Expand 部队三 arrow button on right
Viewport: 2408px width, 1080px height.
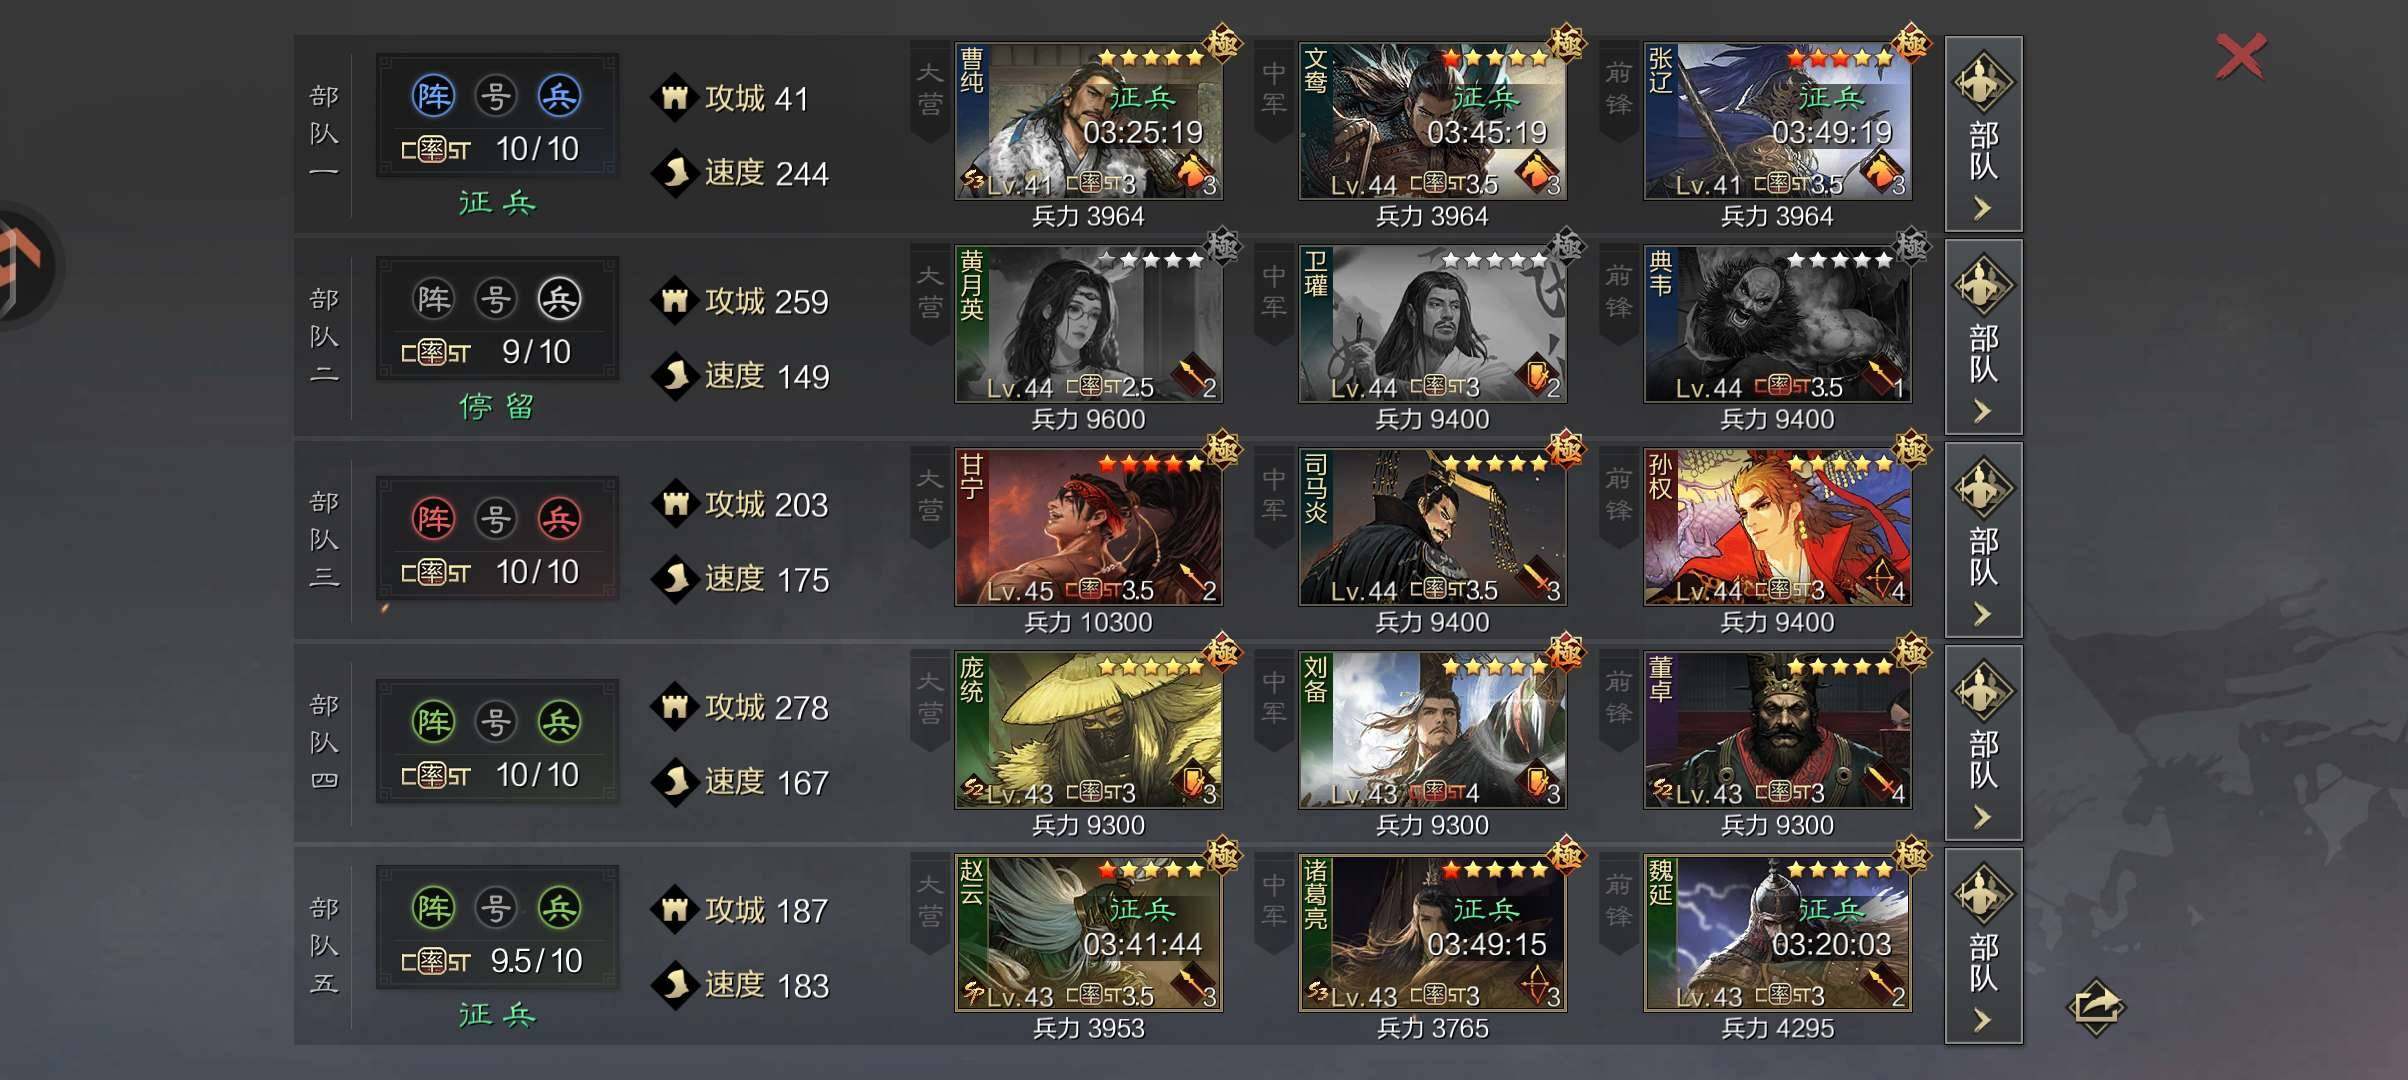(x=1983, y=540)
